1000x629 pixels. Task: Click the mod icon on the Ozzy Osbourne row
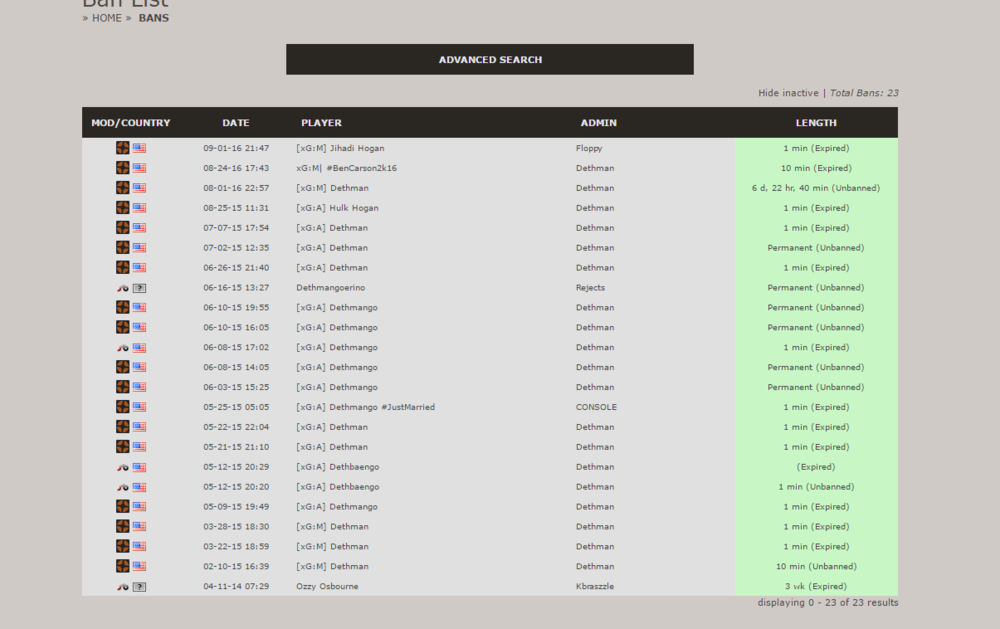[122, 587]
